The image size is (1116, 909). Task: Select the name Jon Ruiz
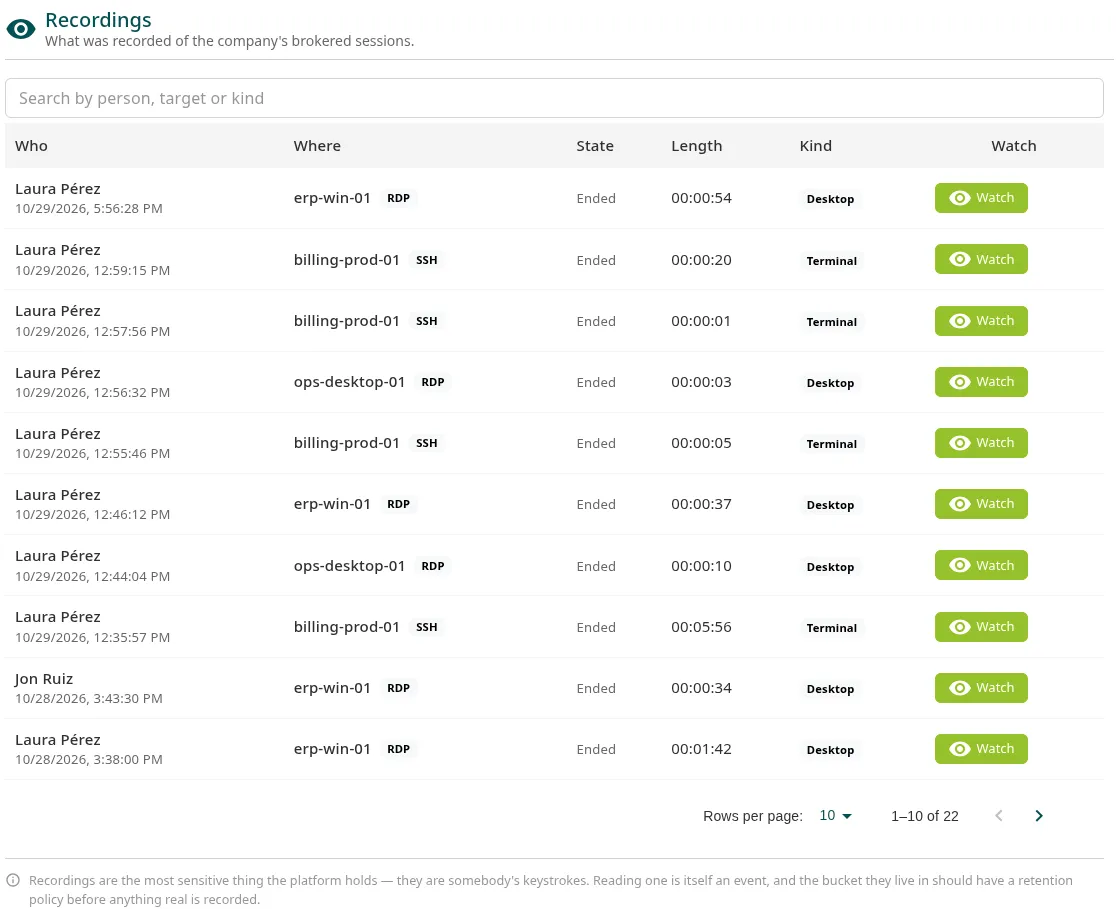click(x=44, y=679)
